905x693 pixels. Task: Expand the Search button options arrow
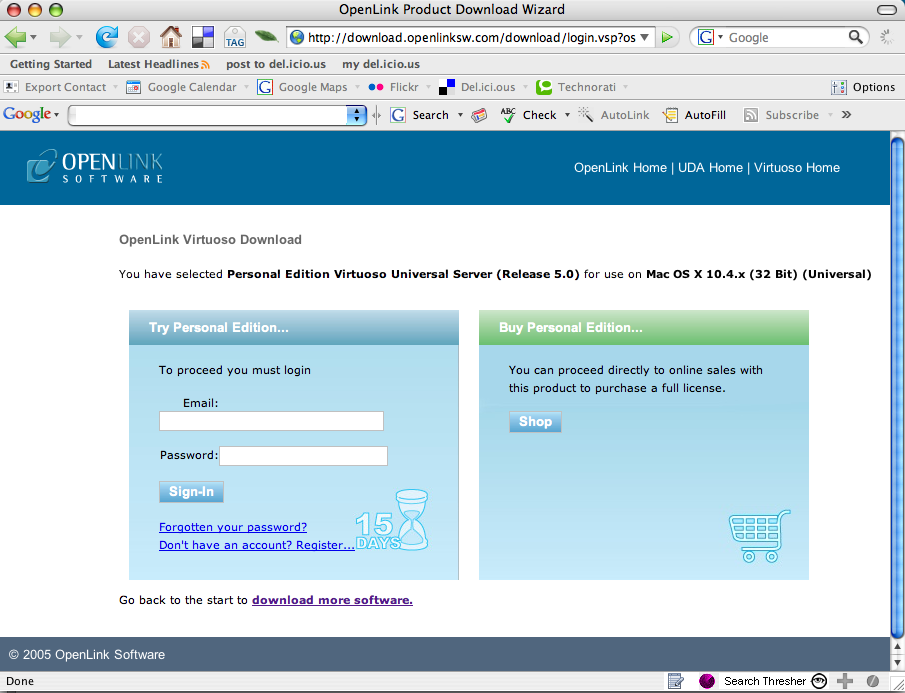pos(460,115)
